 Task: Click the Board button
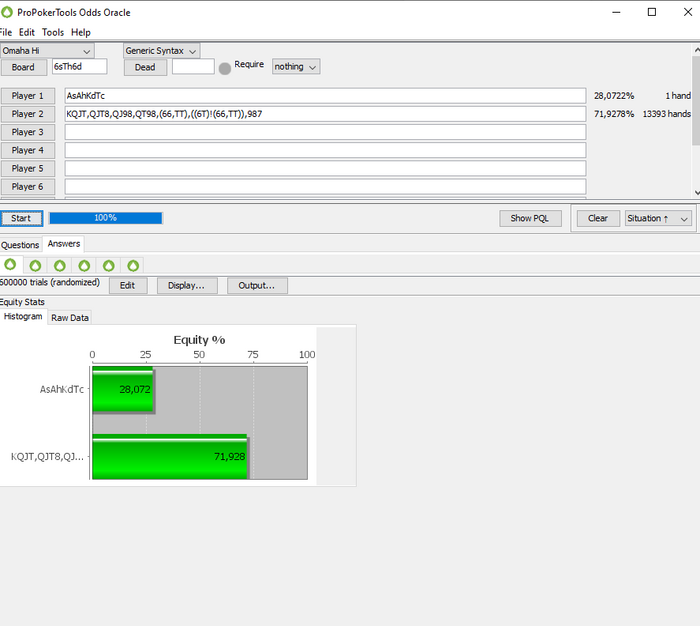23,67
